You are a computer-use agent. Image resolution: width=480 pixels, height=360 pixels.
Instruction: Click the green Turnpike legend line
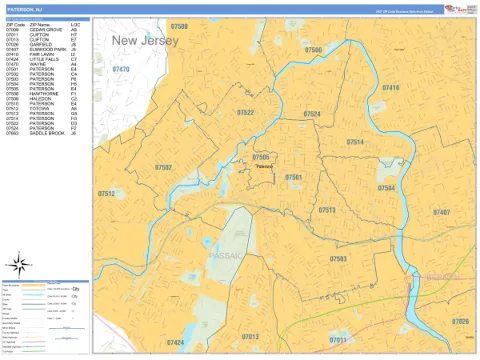point(33,351)
